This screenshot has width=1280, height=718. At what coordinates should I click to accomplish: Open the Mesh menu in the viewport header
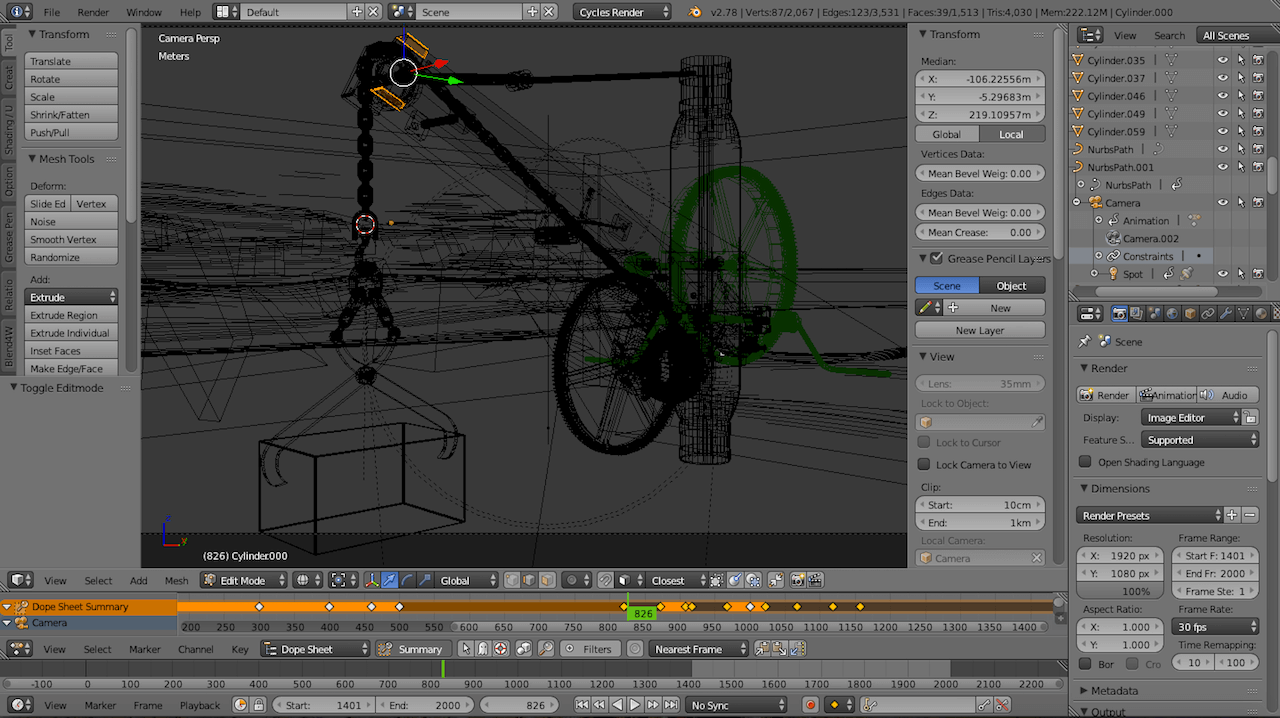click(x=176, y=580)
